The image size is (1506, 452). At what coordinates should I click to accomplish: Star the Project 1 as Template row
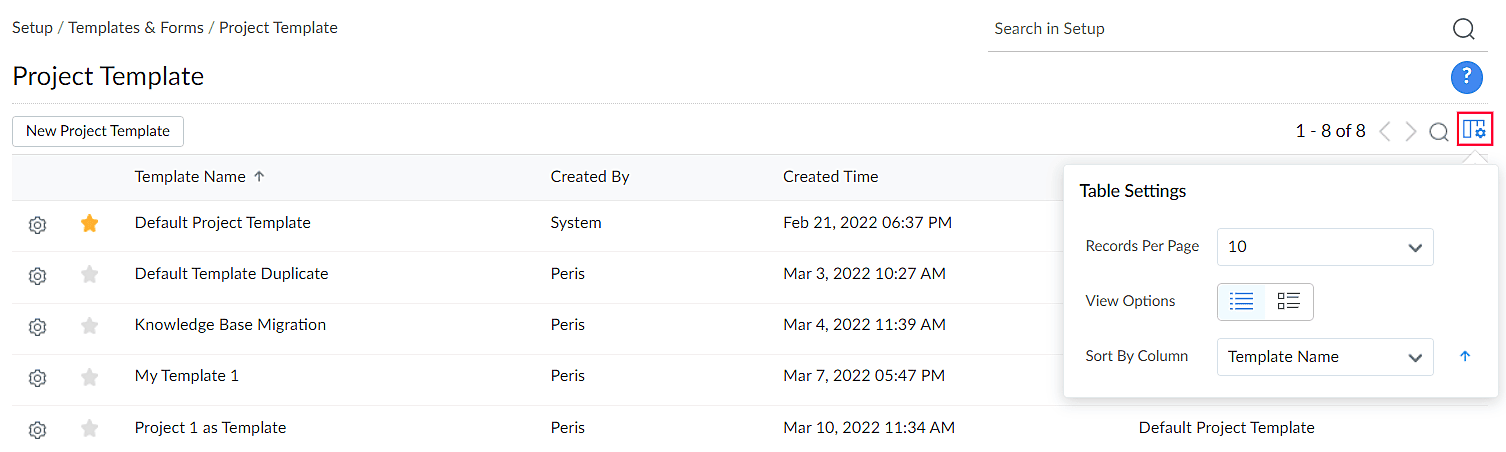click(90, 429)
